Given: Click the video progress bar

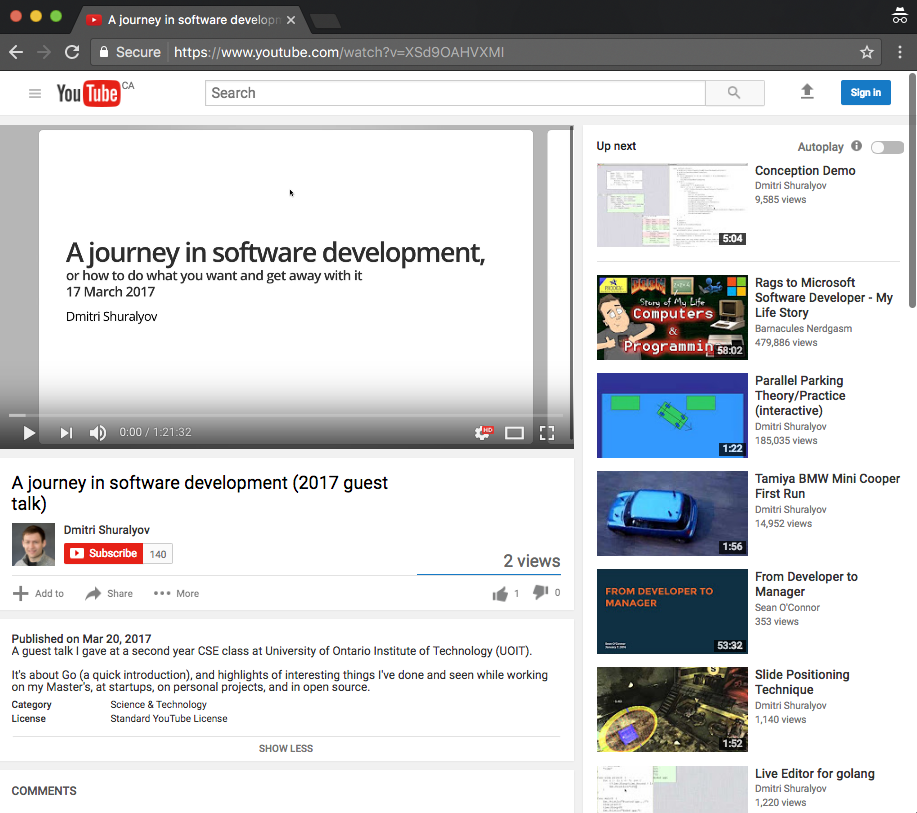Looking at the screenshot, I should click(286, 415).
